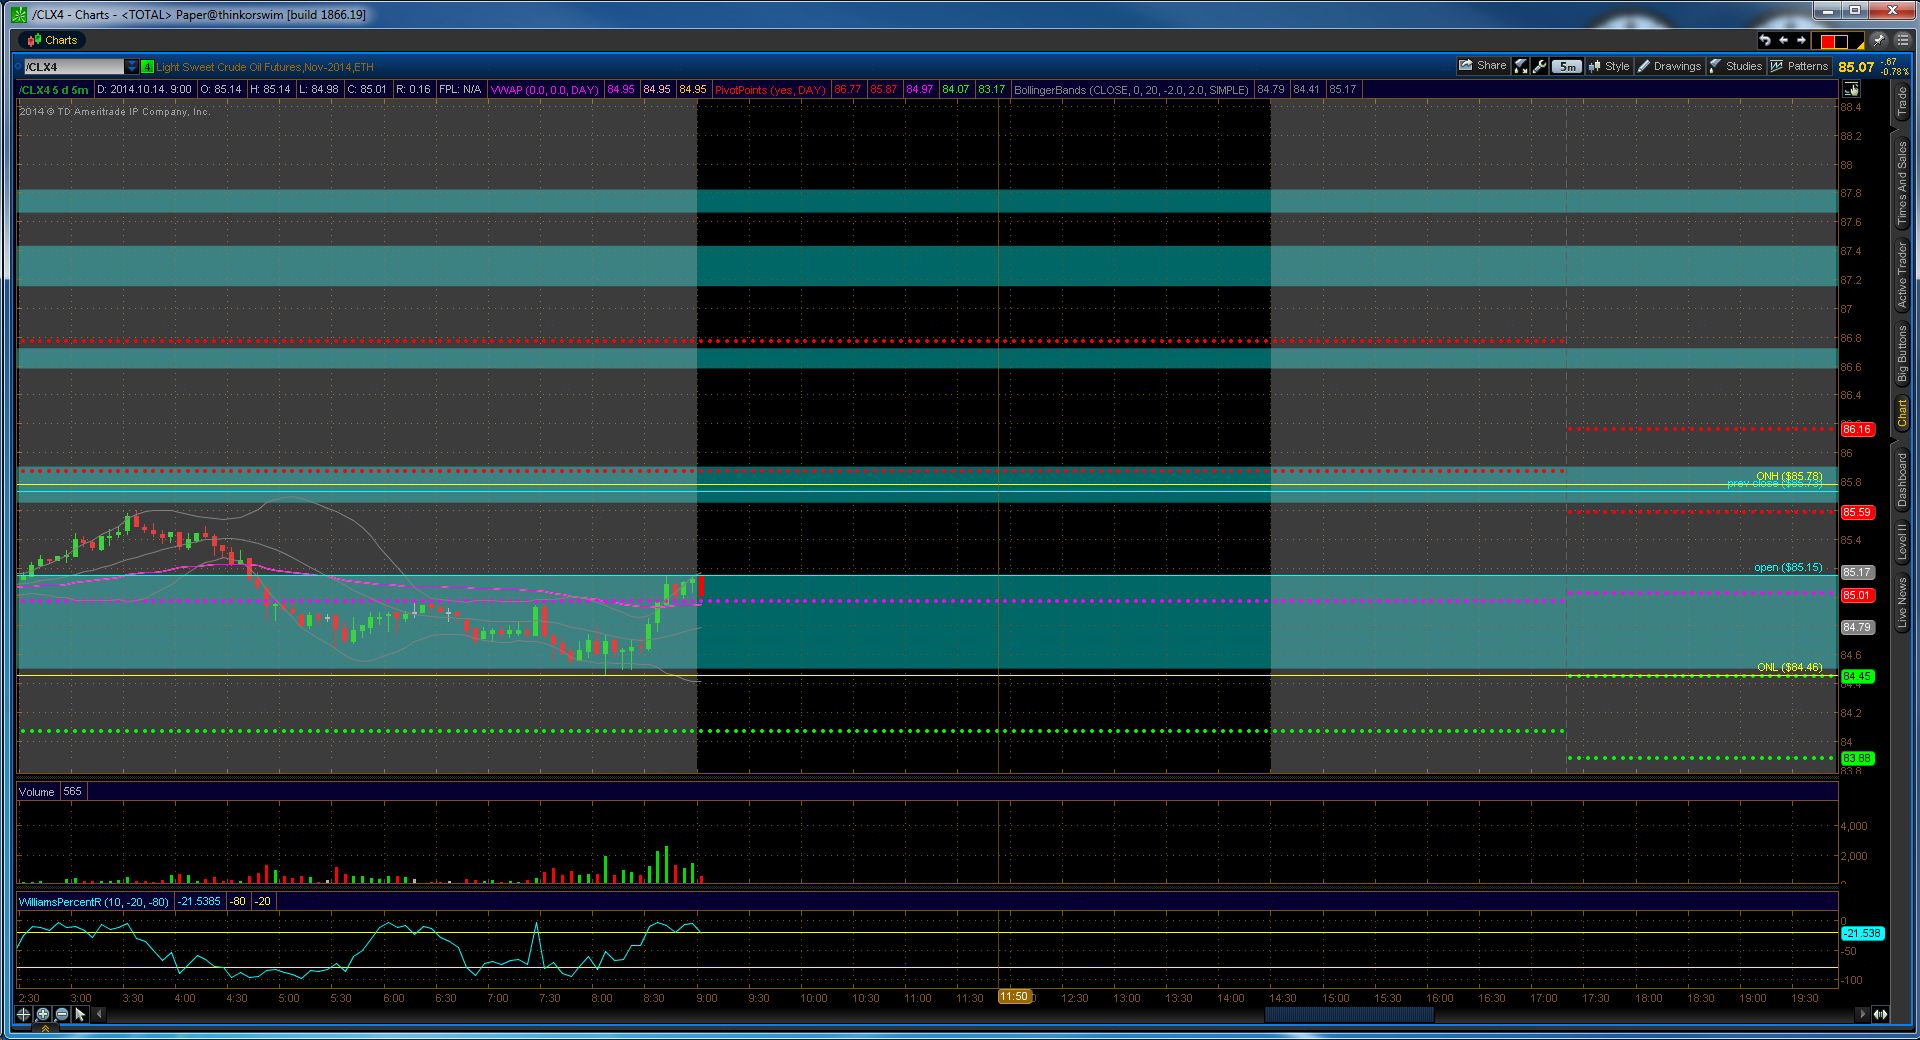Viewport: 1920px width, 1040px height.
Task: Click the 85.01 last price bubble
Action: pyautogui.click(x=1857, y=595)
